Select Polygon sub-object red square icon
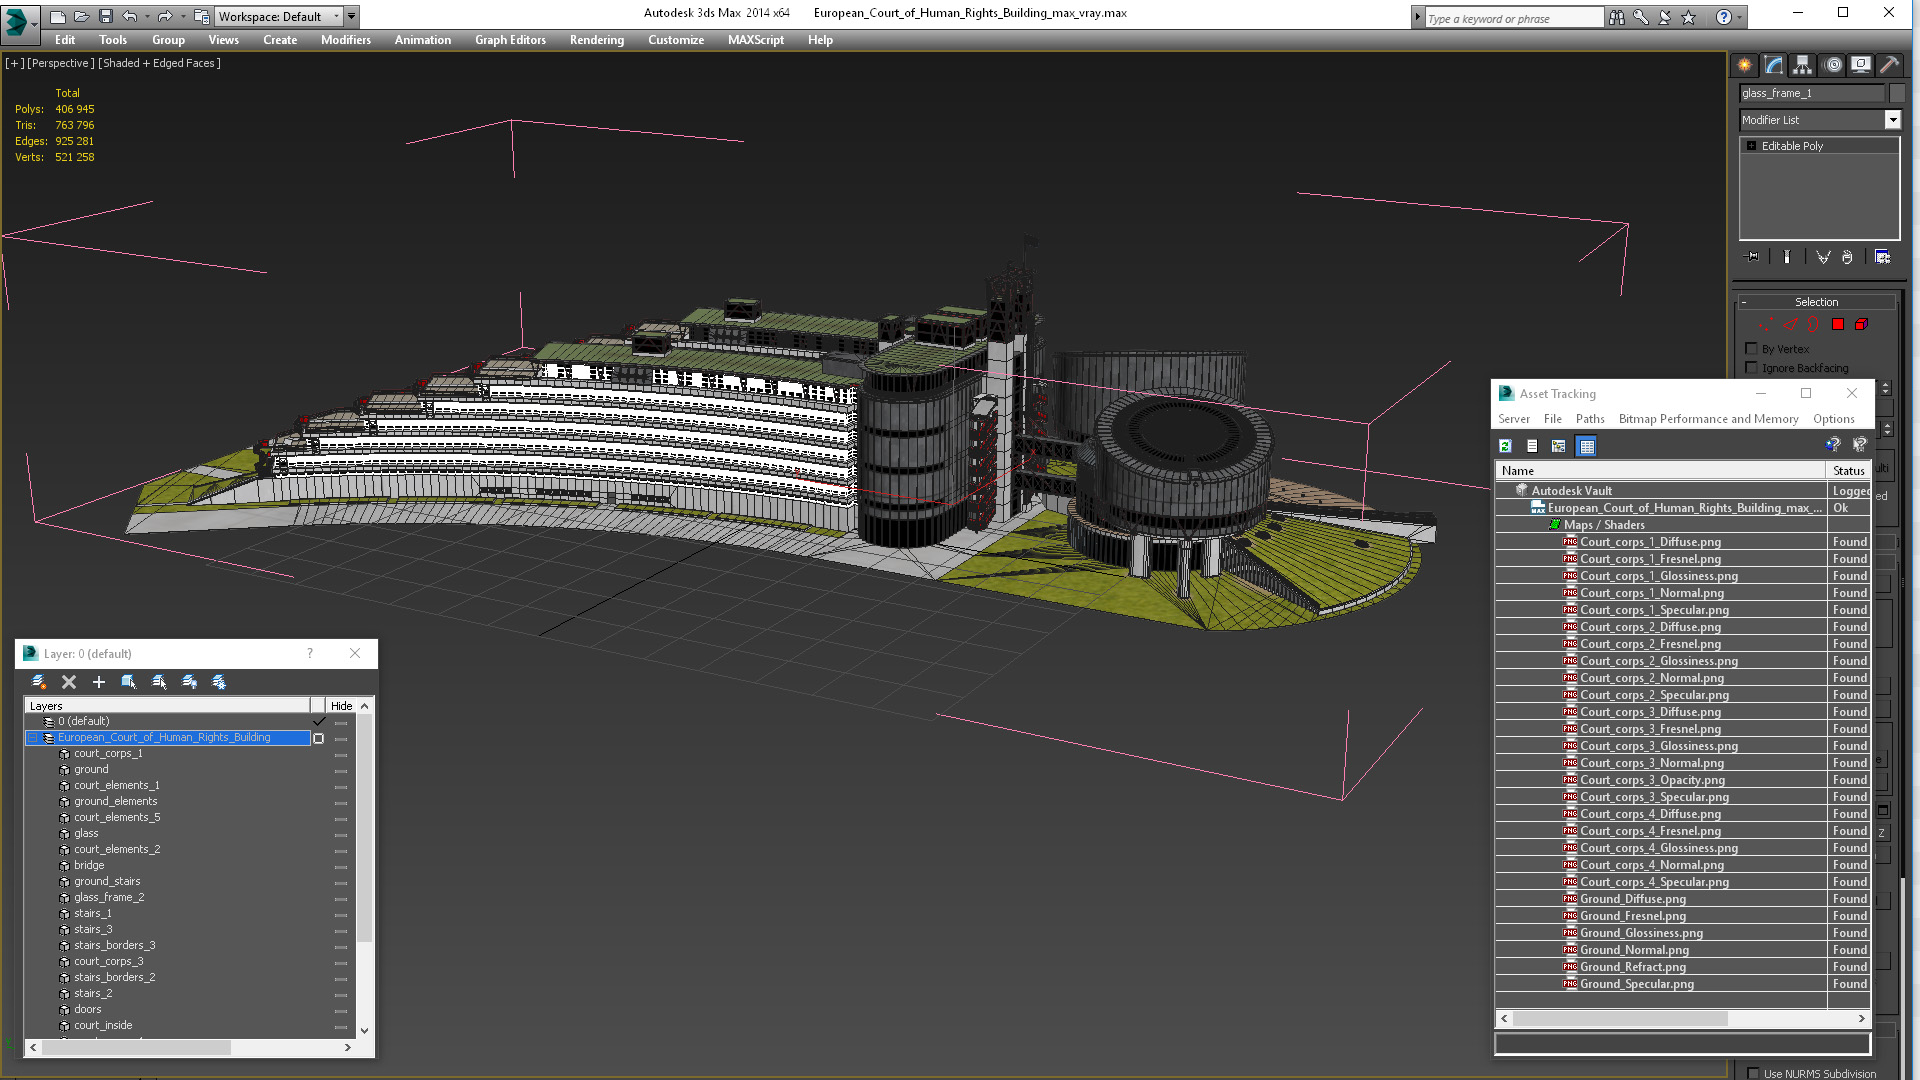This screenshot has width=1920, height=1080. [x=1838, y=325]
